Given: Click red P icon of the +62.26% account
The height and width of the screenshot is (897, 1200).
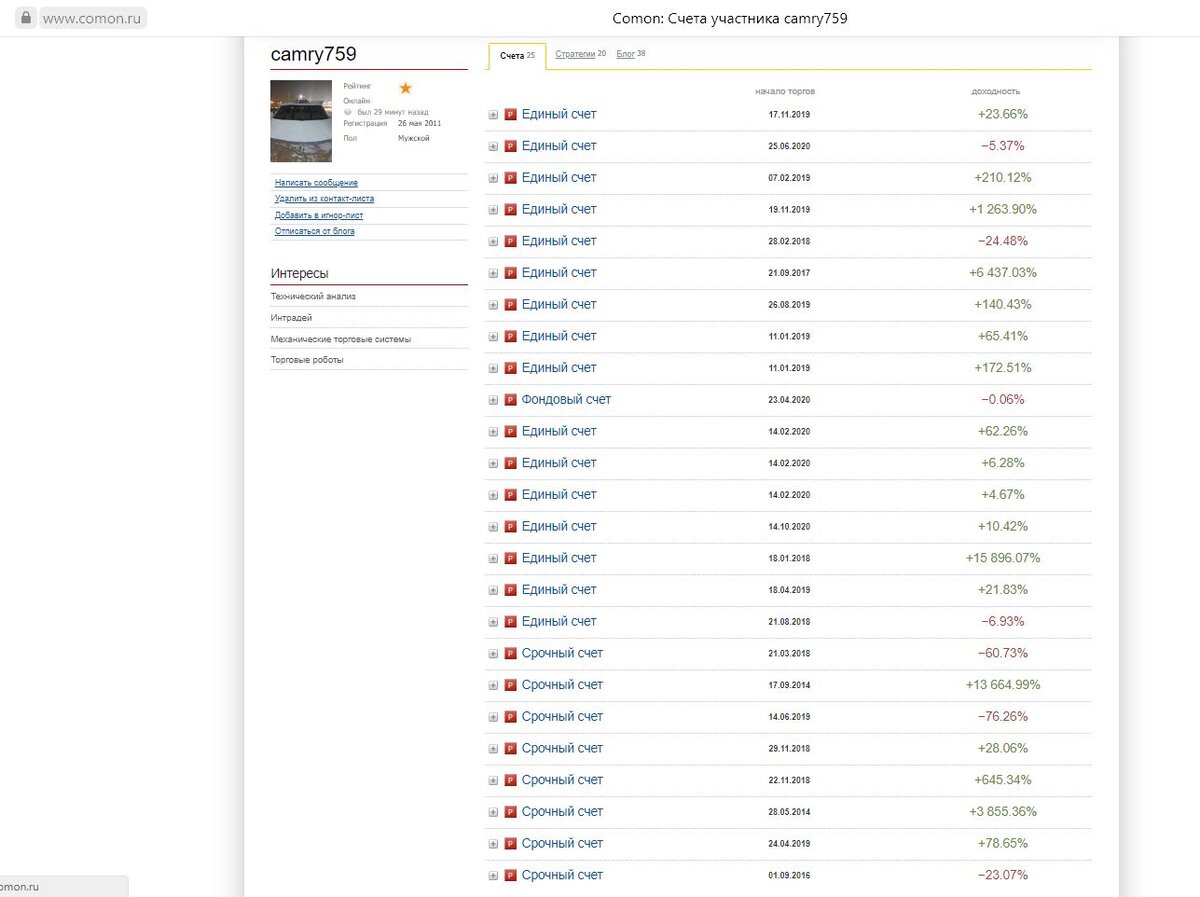Looking at the screenshot, I should coord(510,432).
